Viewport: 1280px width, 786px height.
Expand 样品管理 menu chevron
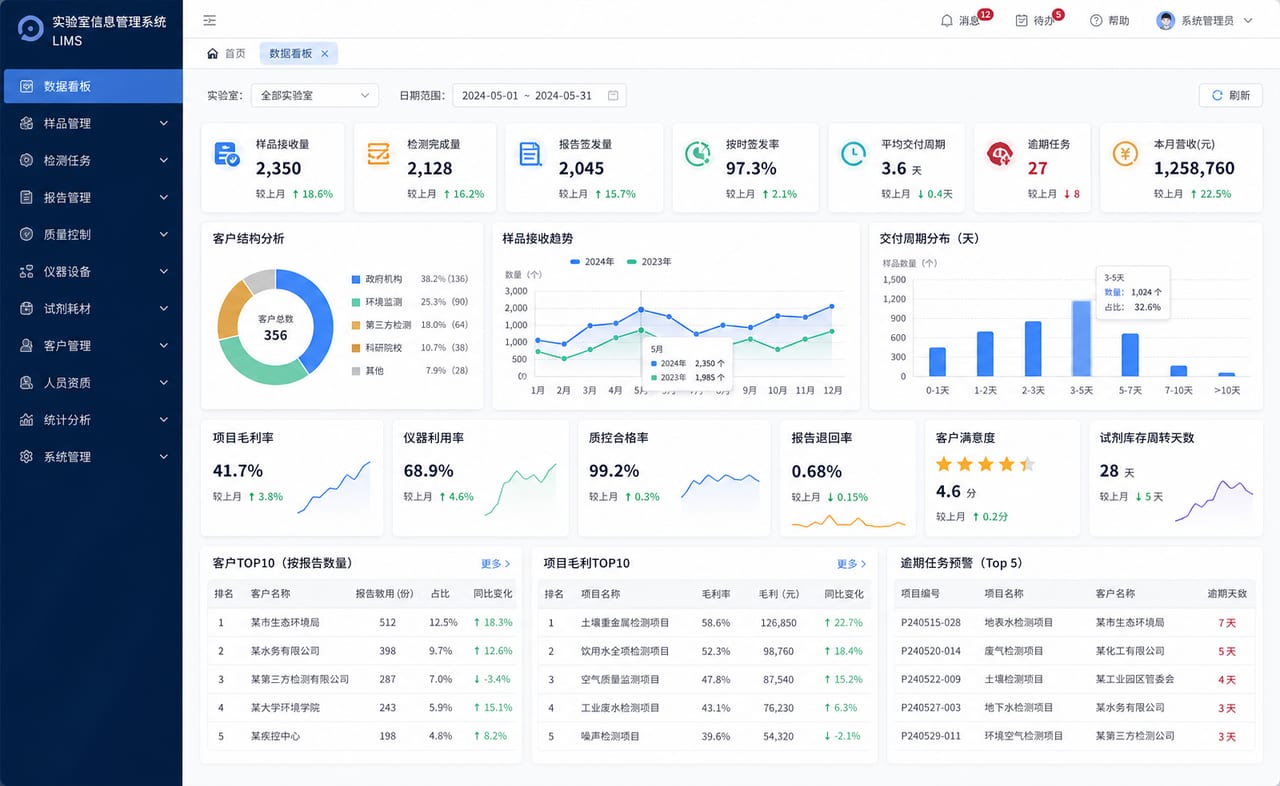[164, 123]
